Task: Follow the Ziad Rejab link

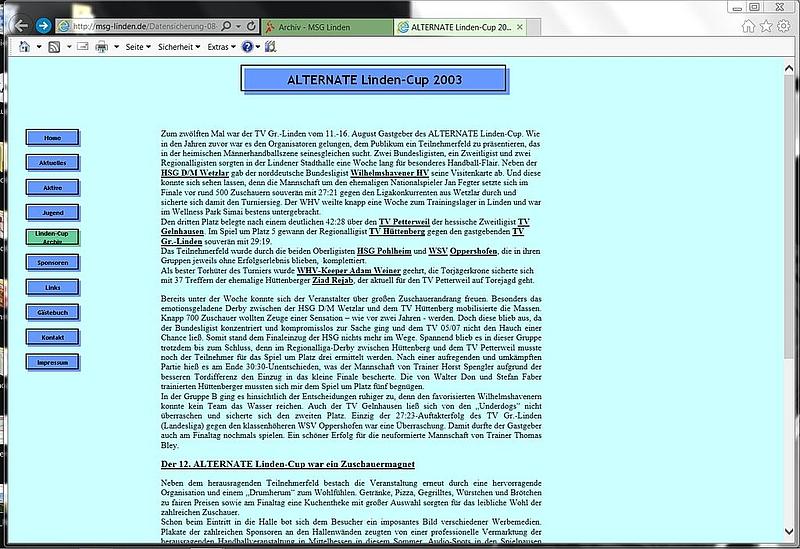Action: pyautogui.click(x=333, y=280)
